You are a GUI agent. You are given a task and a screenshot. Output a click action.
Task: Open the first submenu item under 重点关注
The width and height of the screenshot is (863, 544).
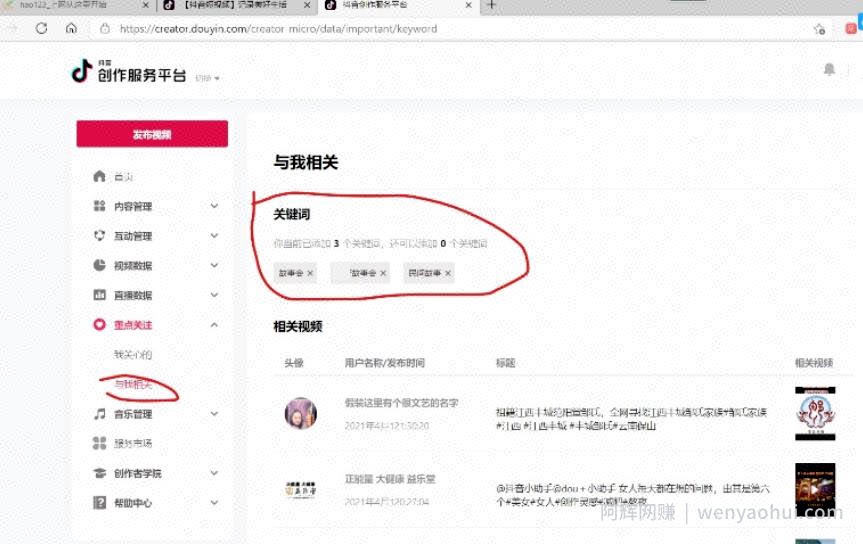pyautogui.click(x=133, y=355)
